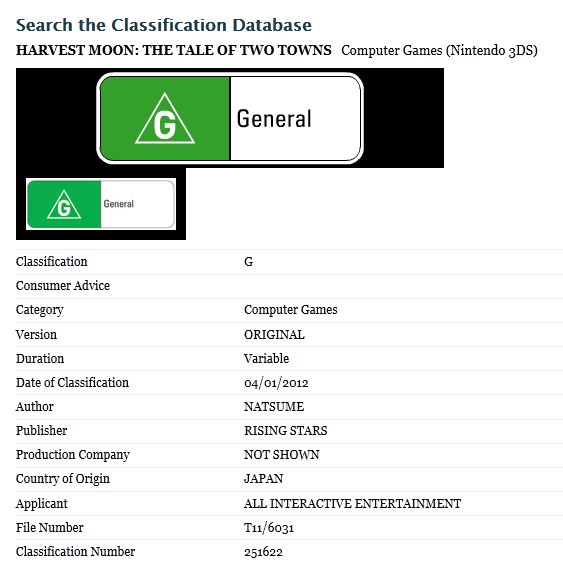Screen dimensions: 563x577
Task: Select the small General rating thumbnail
Action: pos(101,204)
